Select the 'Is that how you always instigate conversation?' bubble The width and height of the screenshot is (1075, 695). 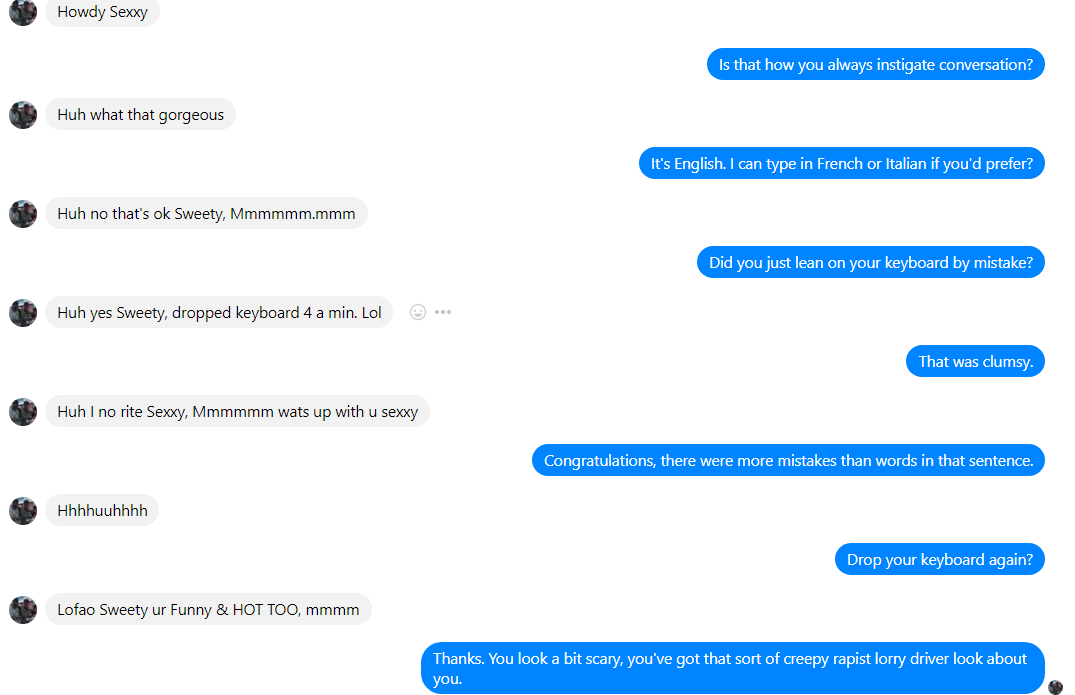click(x=875, y=64)
